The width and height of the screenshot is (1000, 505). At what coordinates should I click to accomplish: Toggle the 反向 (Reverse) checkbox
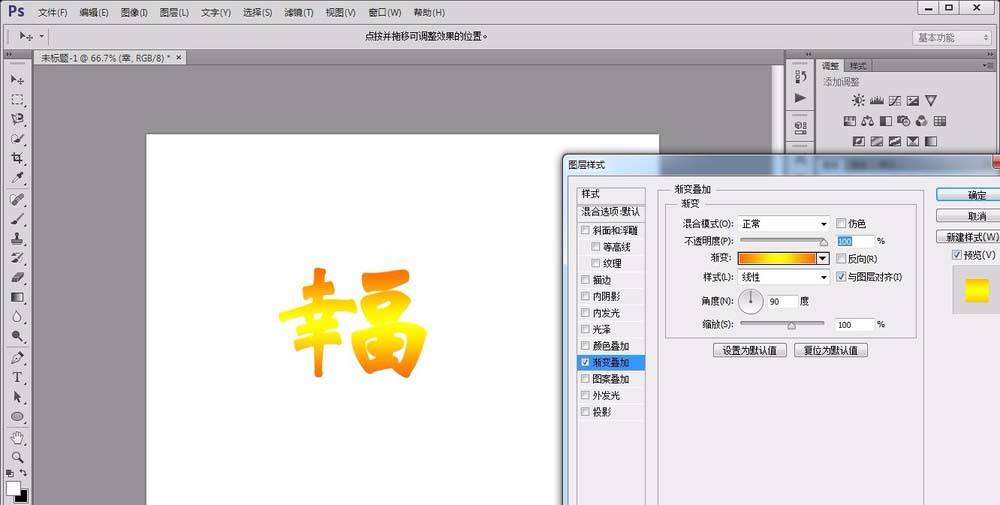(841, 258)
